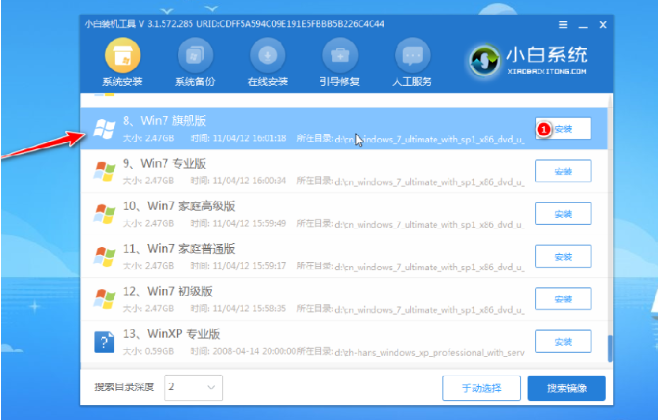
Task: Switch to 引导修复 tab label
Action: pos(340,81)
